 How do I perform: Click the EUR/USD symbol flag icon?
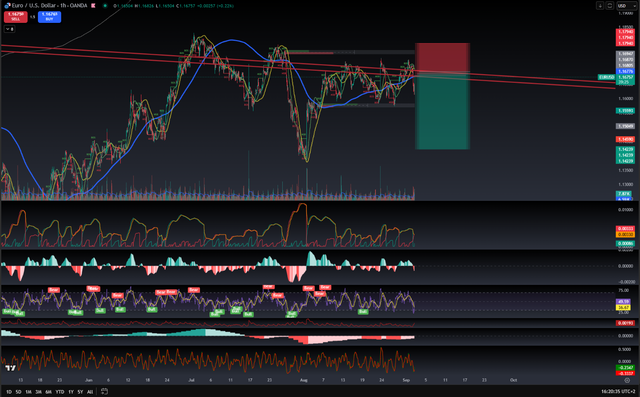tap(7, 6)
